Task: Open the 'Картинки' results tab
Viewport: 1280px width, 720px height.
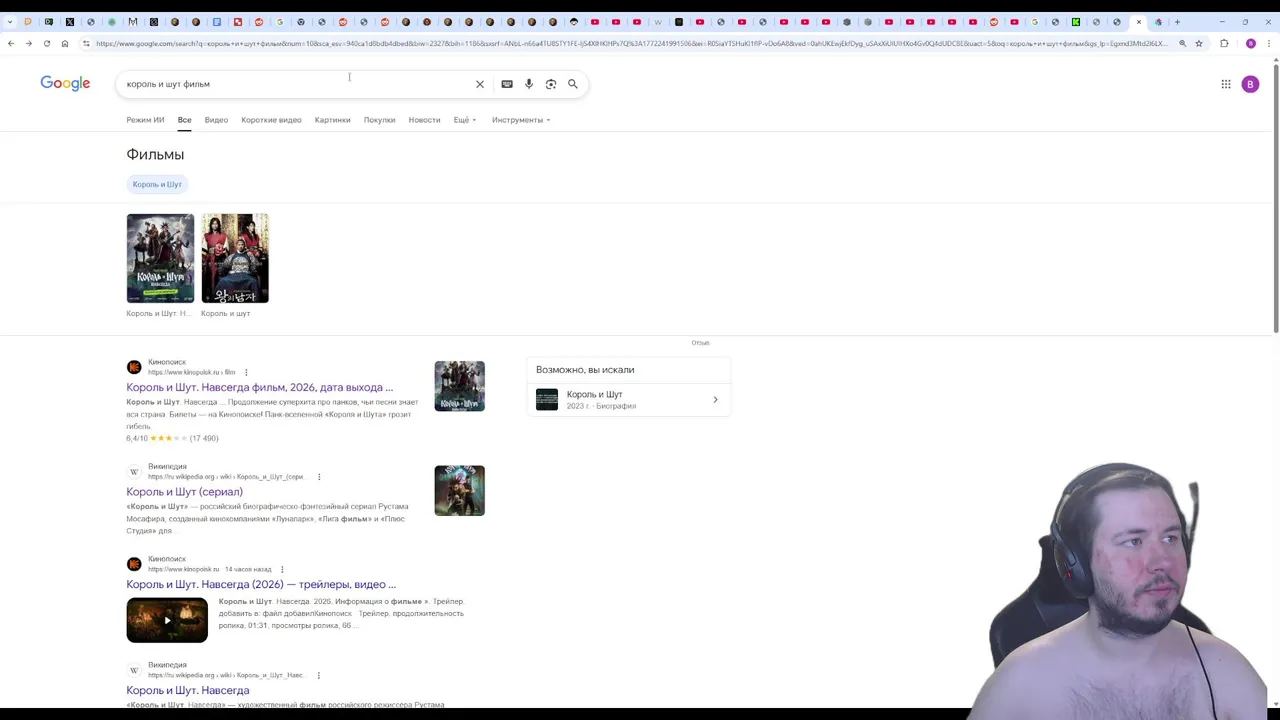Action: tap(332, 120)
